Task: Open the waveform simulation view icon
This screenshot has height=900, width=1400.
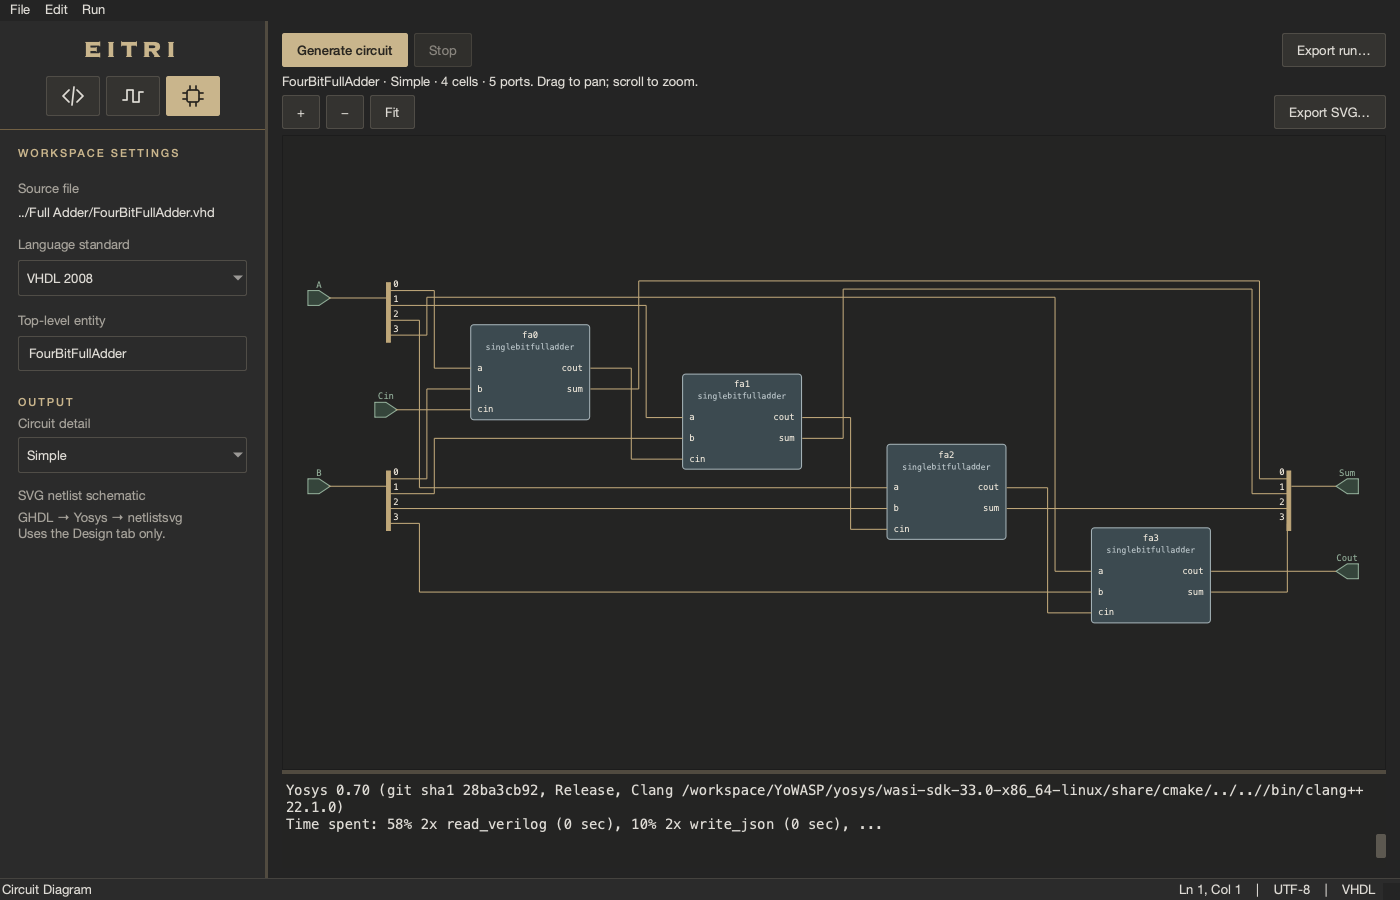Action: click(x=133, y=96)
